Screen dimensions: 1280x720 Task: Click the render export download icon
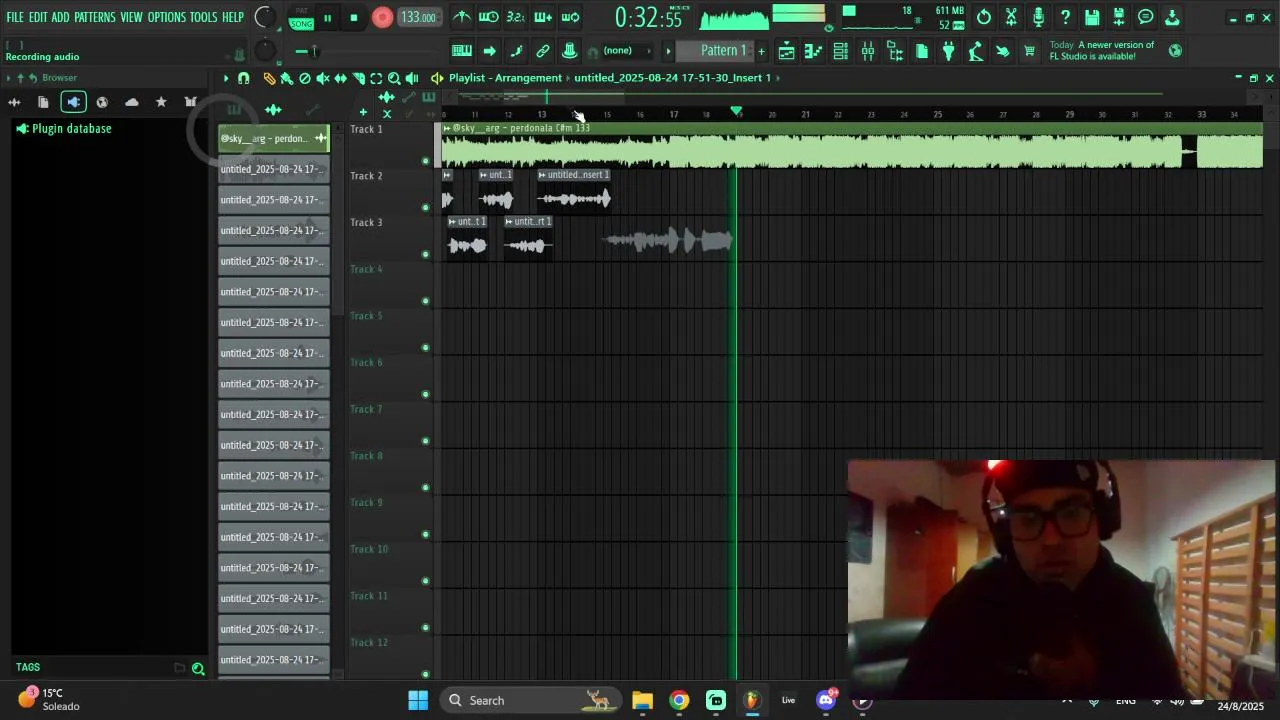(1172, 17)
